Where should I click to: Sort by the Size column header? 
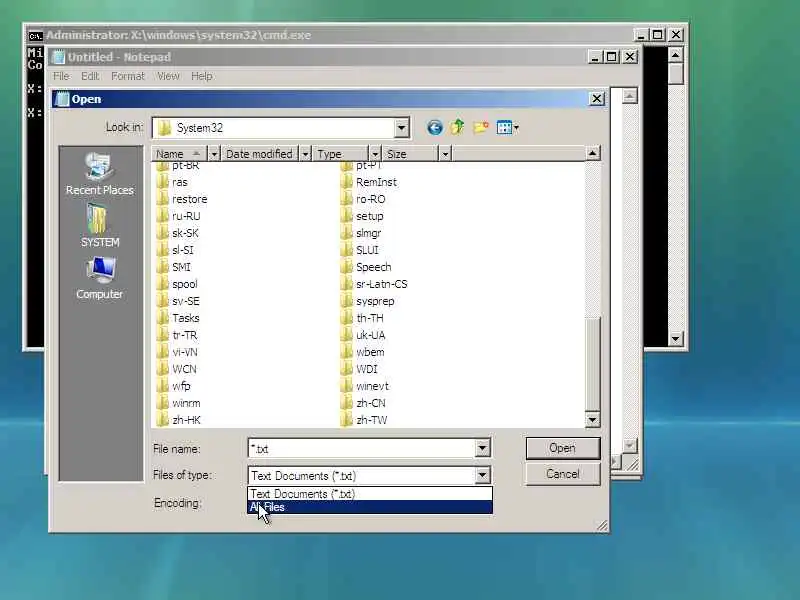[410, 154]
